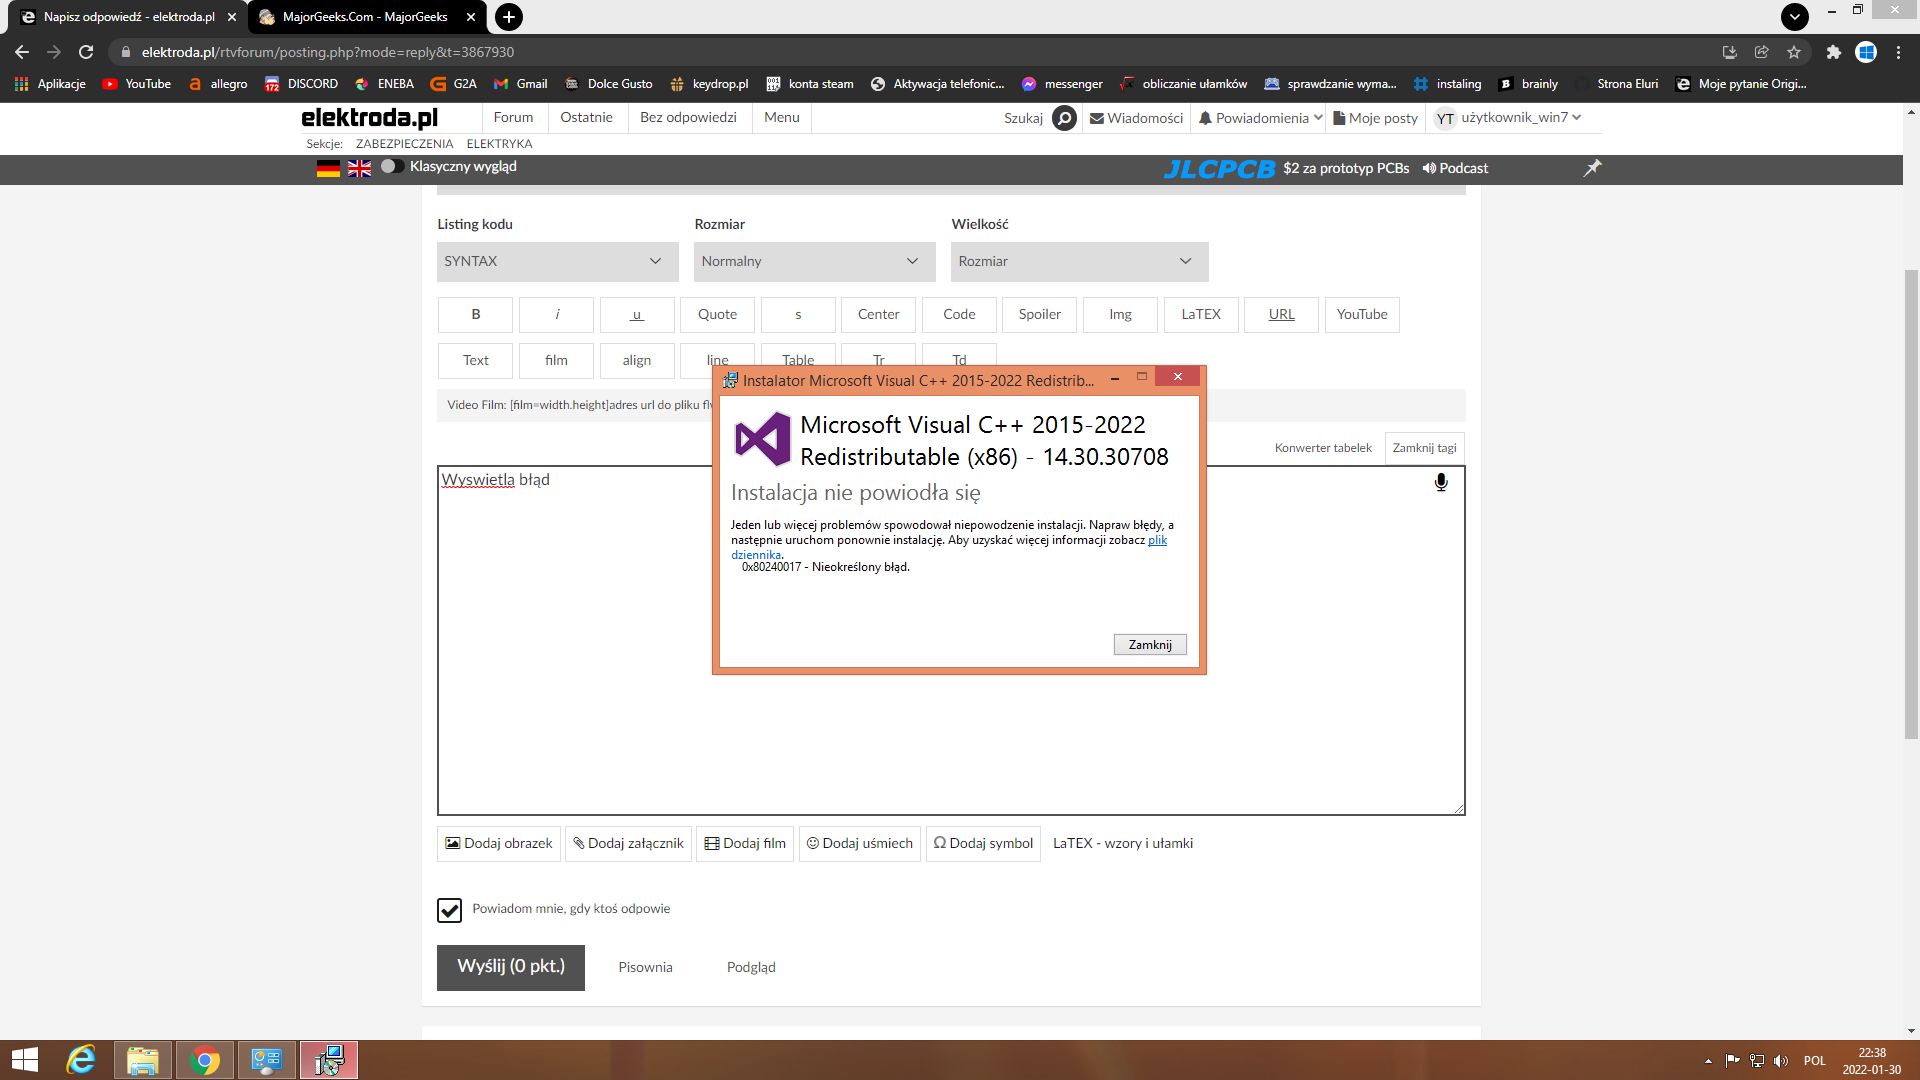The height and width of the screenshot is (1080, 1920).
Task: Open Konwerter tabelek link
Action: [1323, 448]
